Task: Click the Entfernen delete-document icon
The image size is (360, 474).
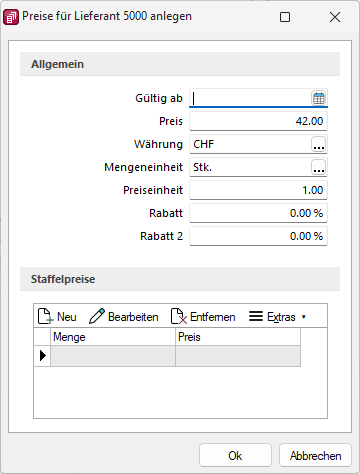Action: coord(179,316)
